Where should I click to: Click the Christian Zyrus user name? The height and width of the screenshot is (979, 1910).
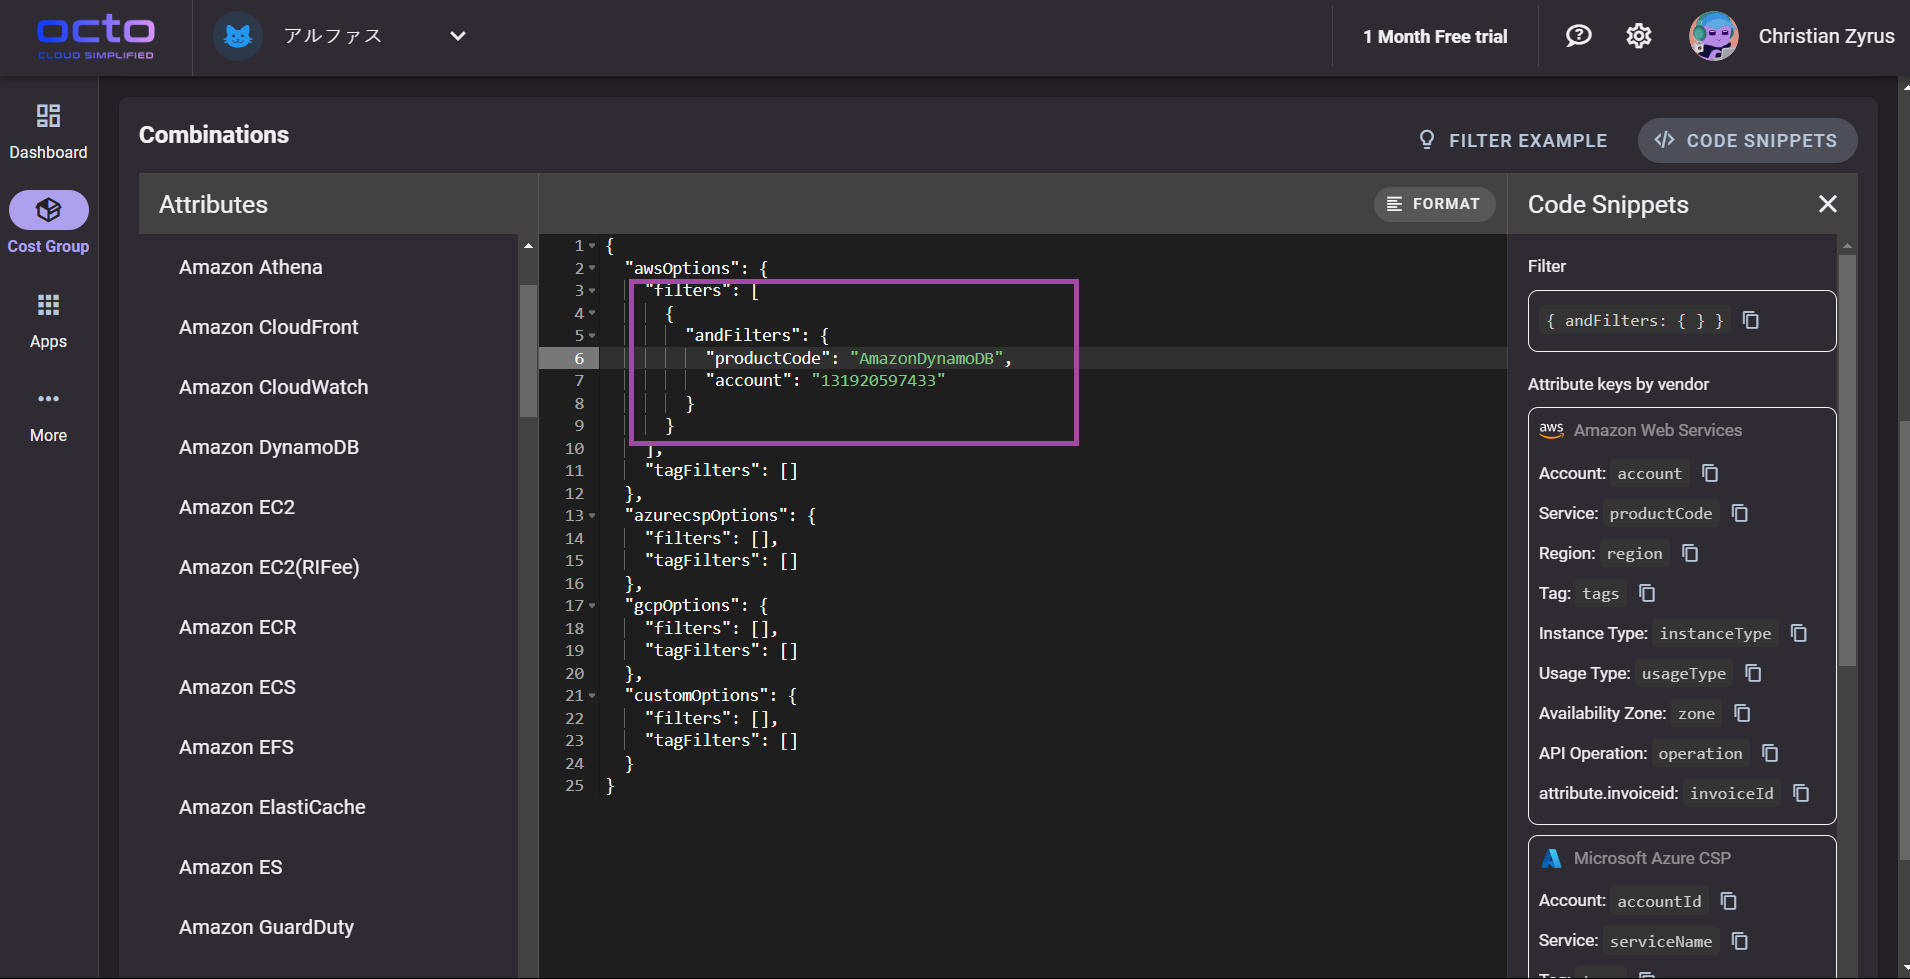pos(1826,36)
